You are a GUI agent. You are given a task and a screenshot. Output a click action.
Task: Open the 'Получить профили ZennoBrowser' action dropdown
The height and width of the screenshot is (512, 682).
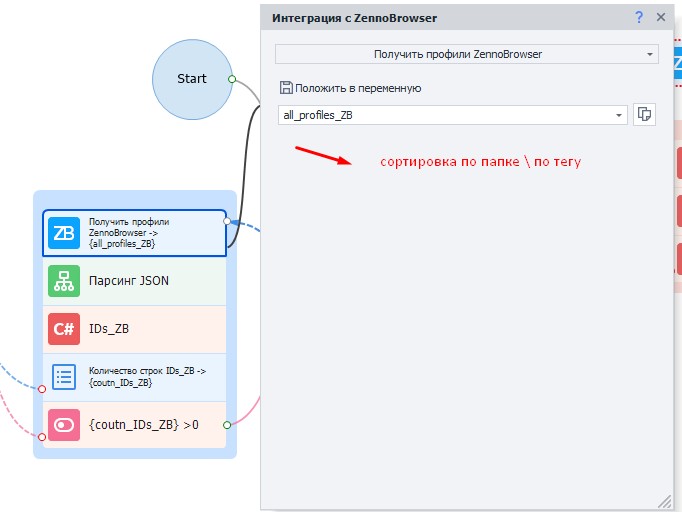[467, 54]
